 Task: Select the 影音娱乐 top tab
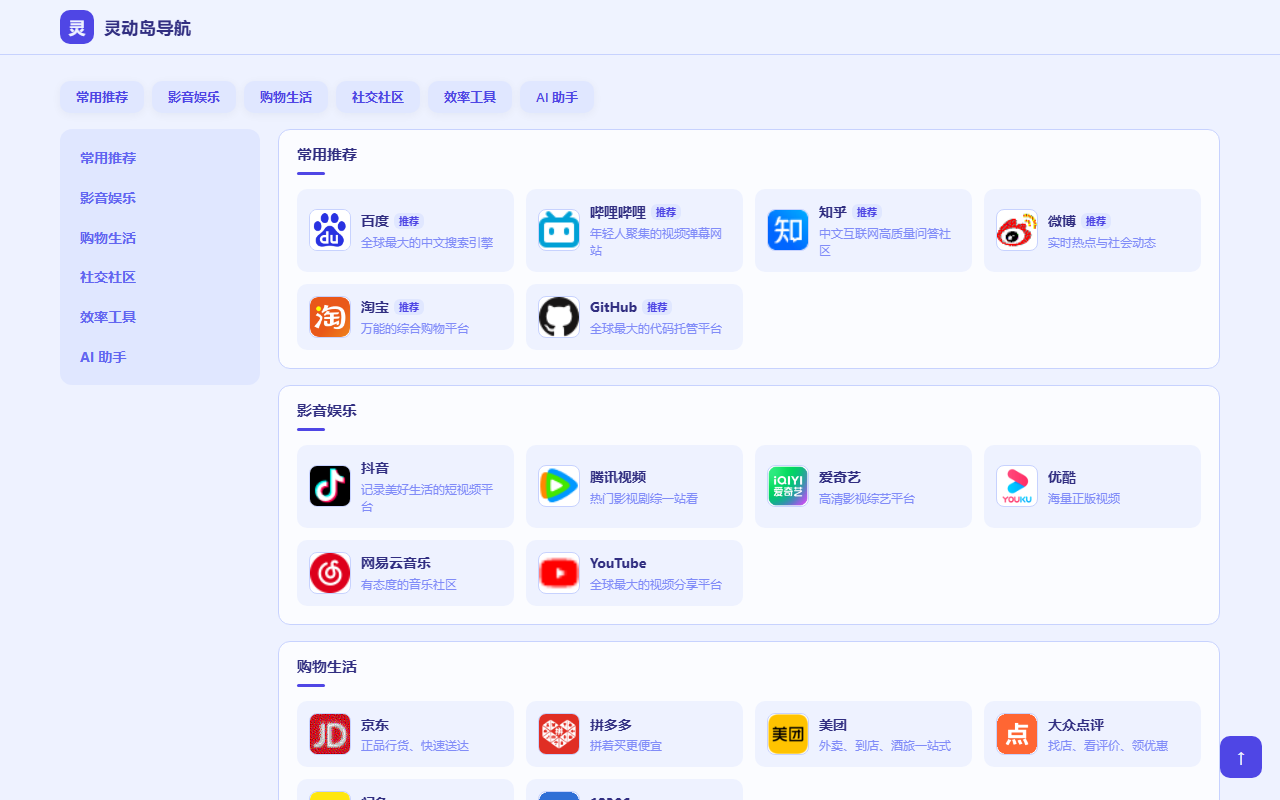pos(194,97)
